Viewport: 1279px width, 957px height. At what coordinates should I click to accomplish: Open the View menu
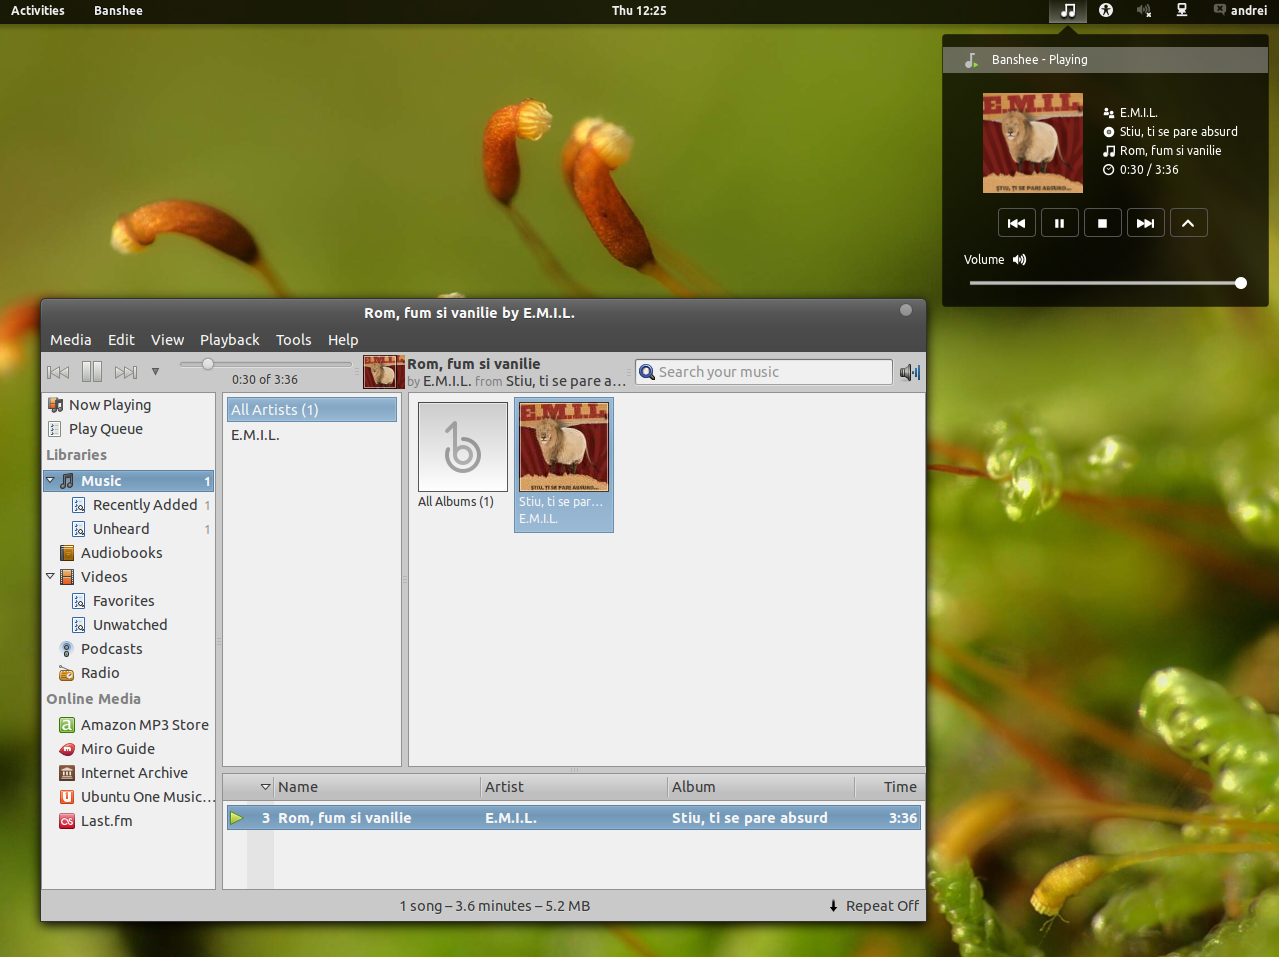(167, 340)
